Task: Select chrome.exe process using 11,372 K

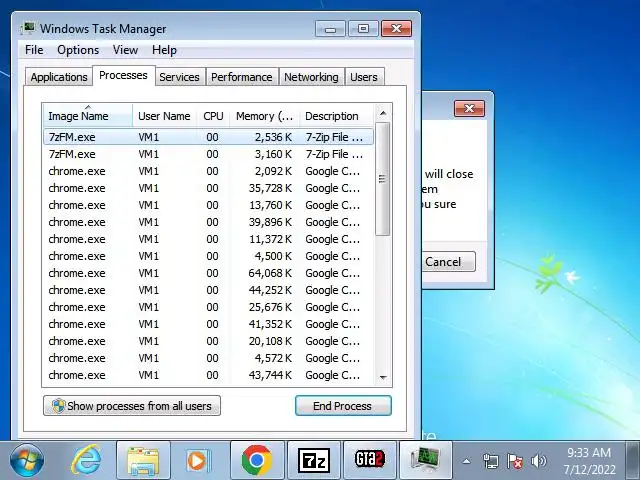Action: 208,239
